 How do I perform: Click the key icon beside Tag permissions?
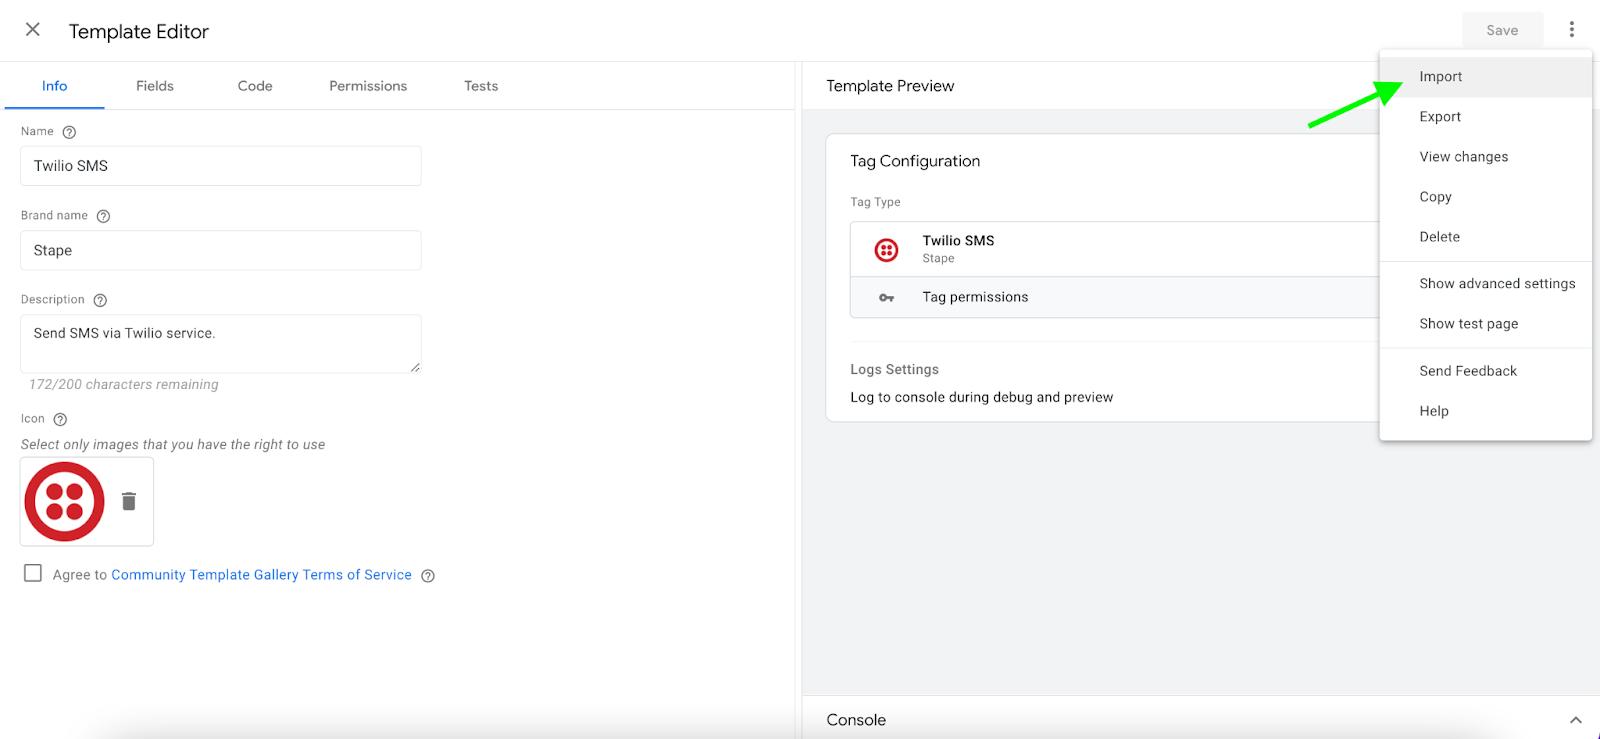coord(886,298)
